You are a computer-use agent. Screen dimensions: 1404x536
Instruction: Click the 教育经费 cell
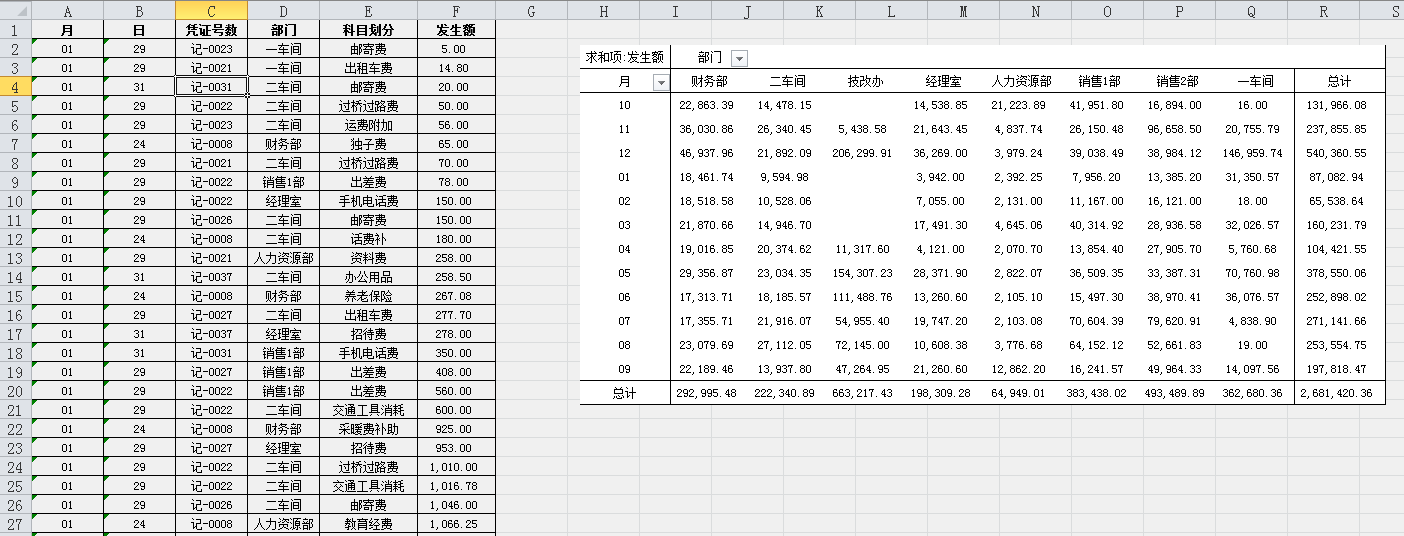click(369, 524)
